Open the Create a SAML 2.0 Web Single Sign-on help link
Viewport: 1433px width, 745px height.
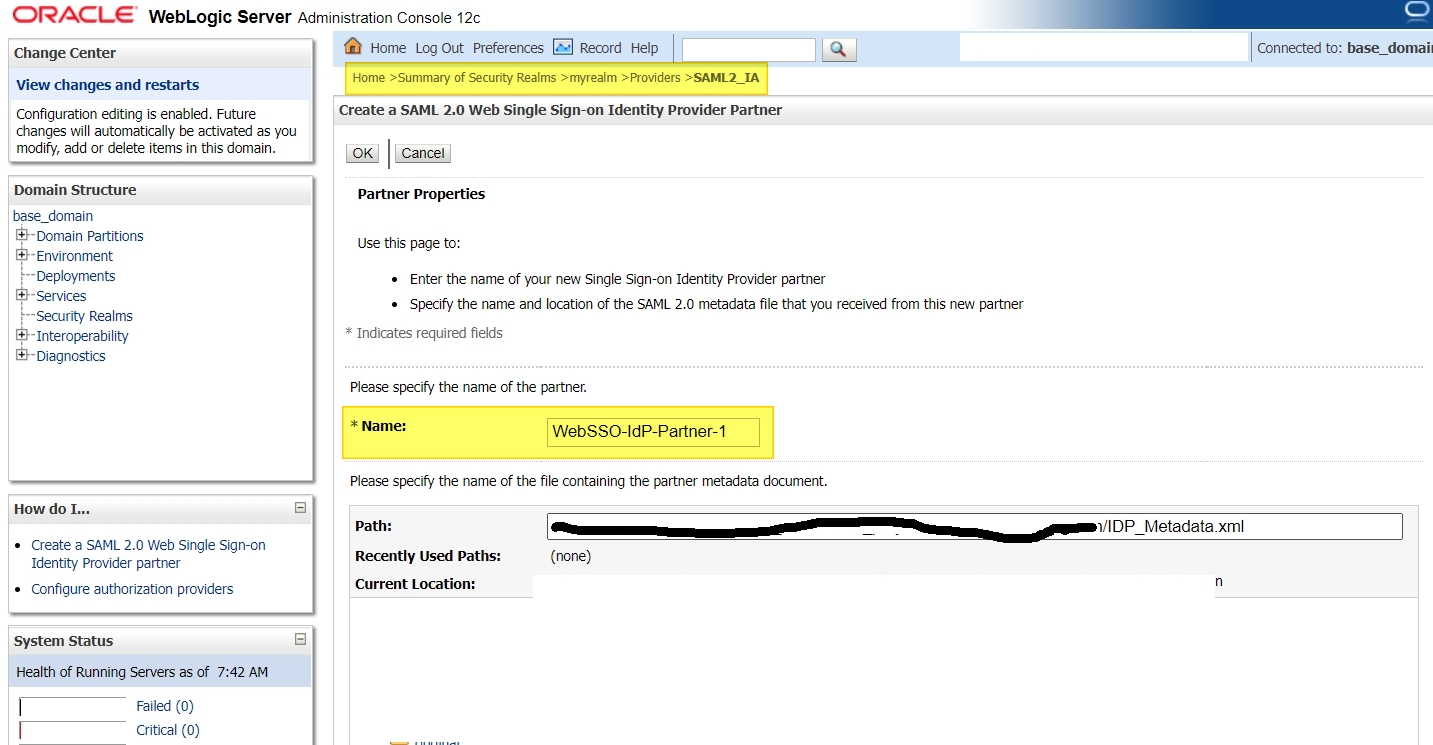click(x=148, y=554)
